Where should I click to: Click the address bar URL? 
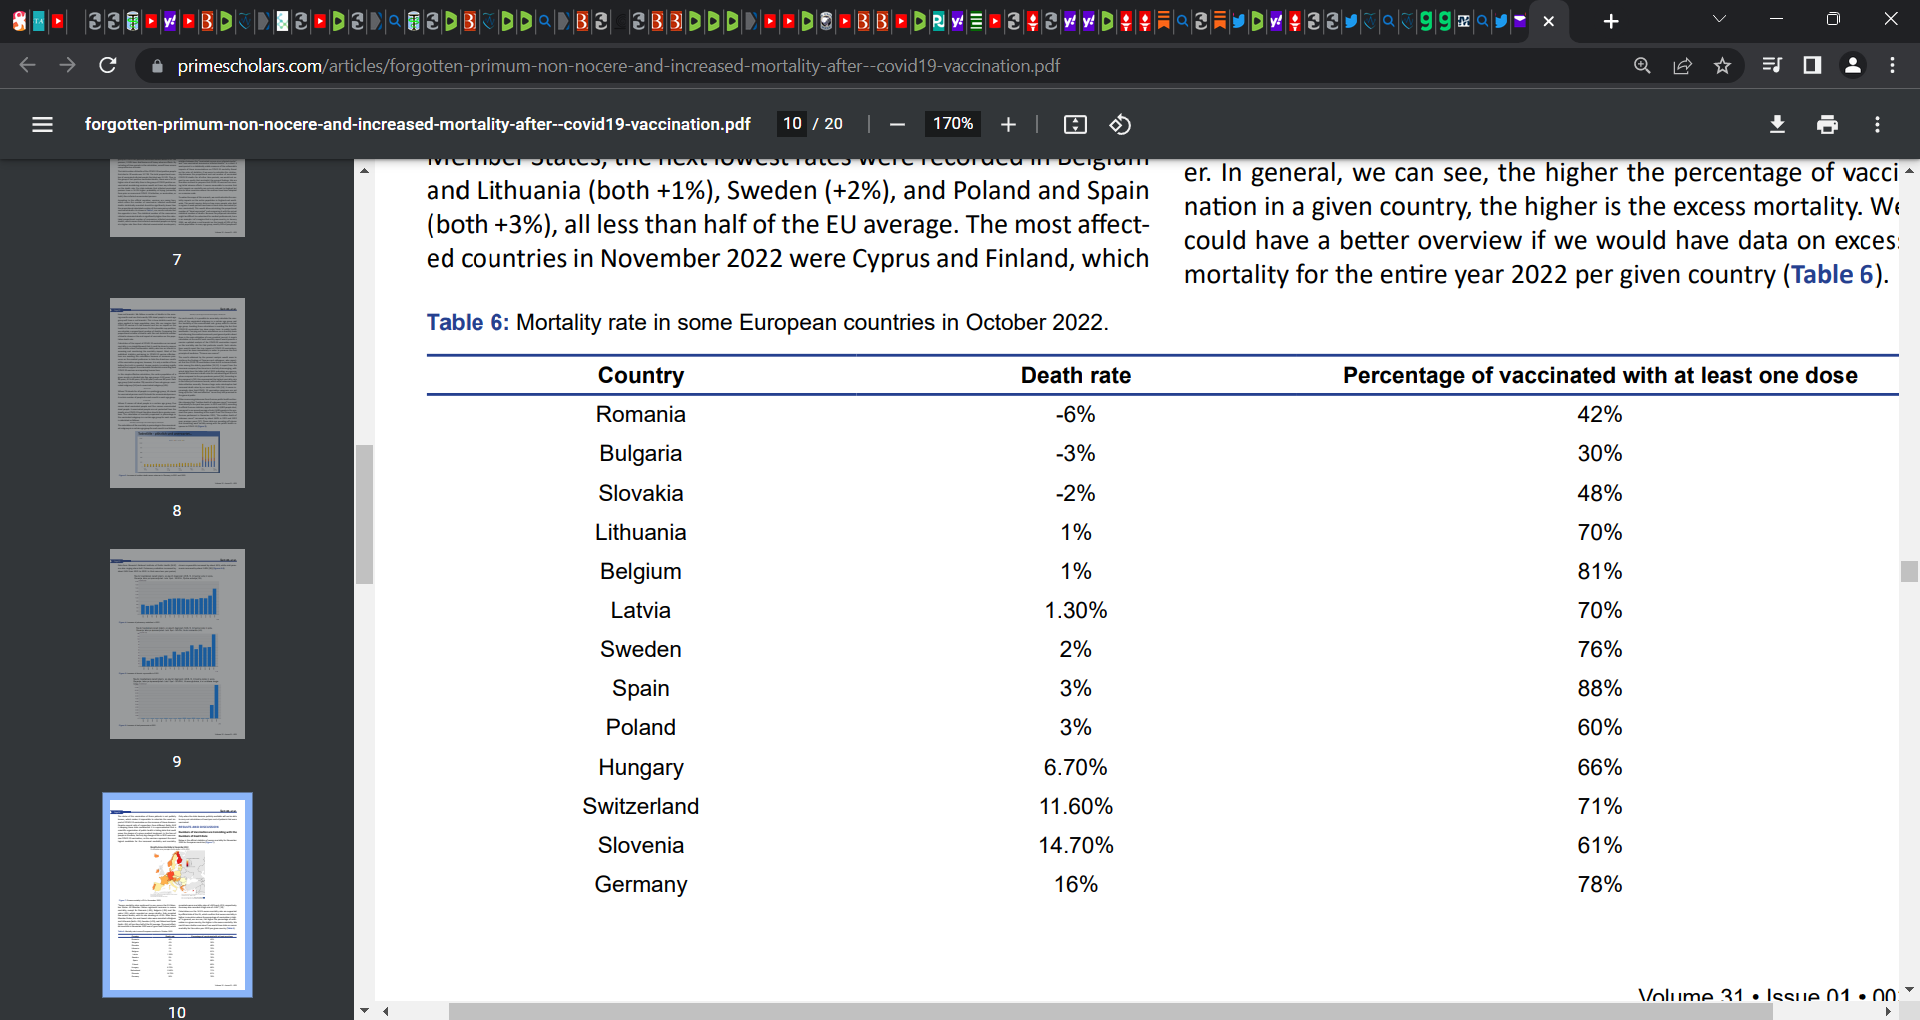coord(619,66)
